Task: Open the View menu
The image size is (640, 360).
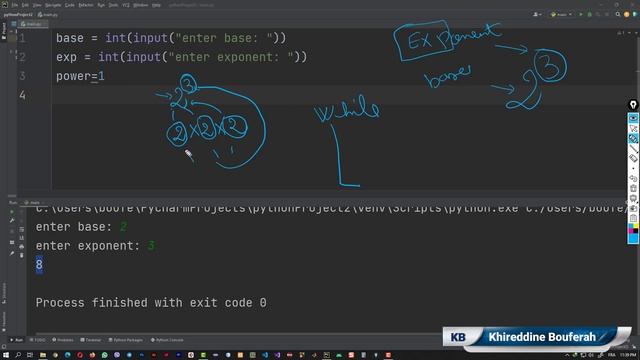Action: pos(37,5)
